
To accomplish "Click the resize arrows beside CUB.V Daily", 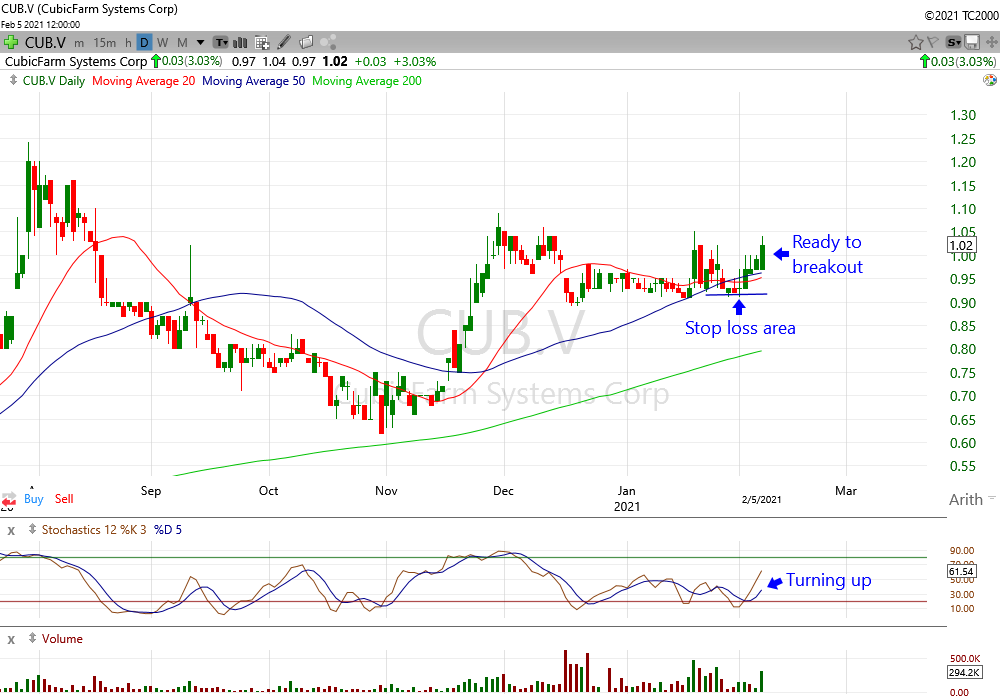I will 13,80.
